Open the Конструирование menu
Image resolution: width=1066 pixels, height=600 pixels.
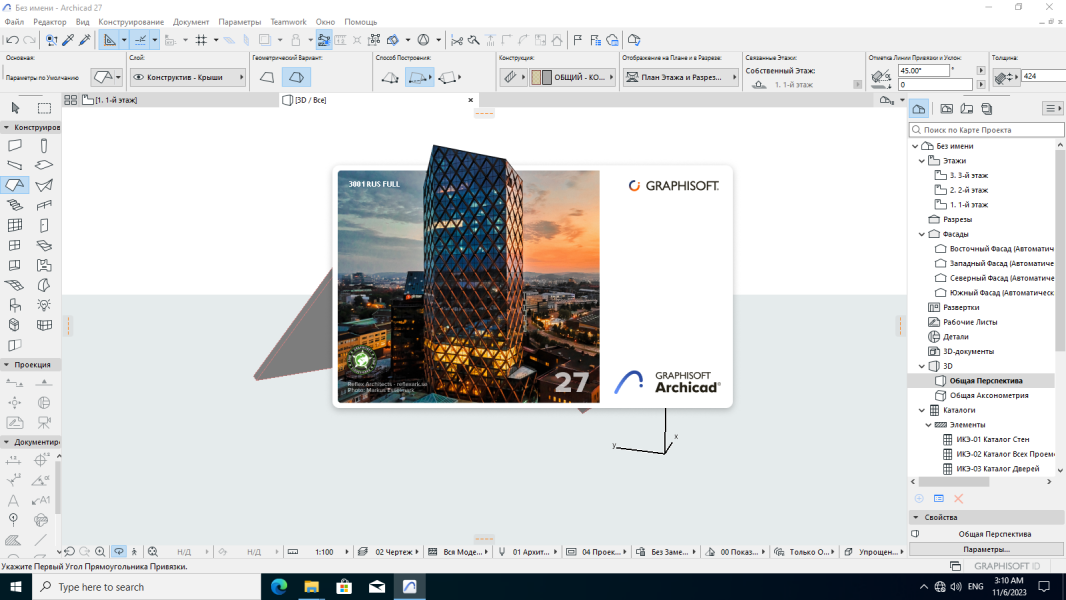coord(131,22)
